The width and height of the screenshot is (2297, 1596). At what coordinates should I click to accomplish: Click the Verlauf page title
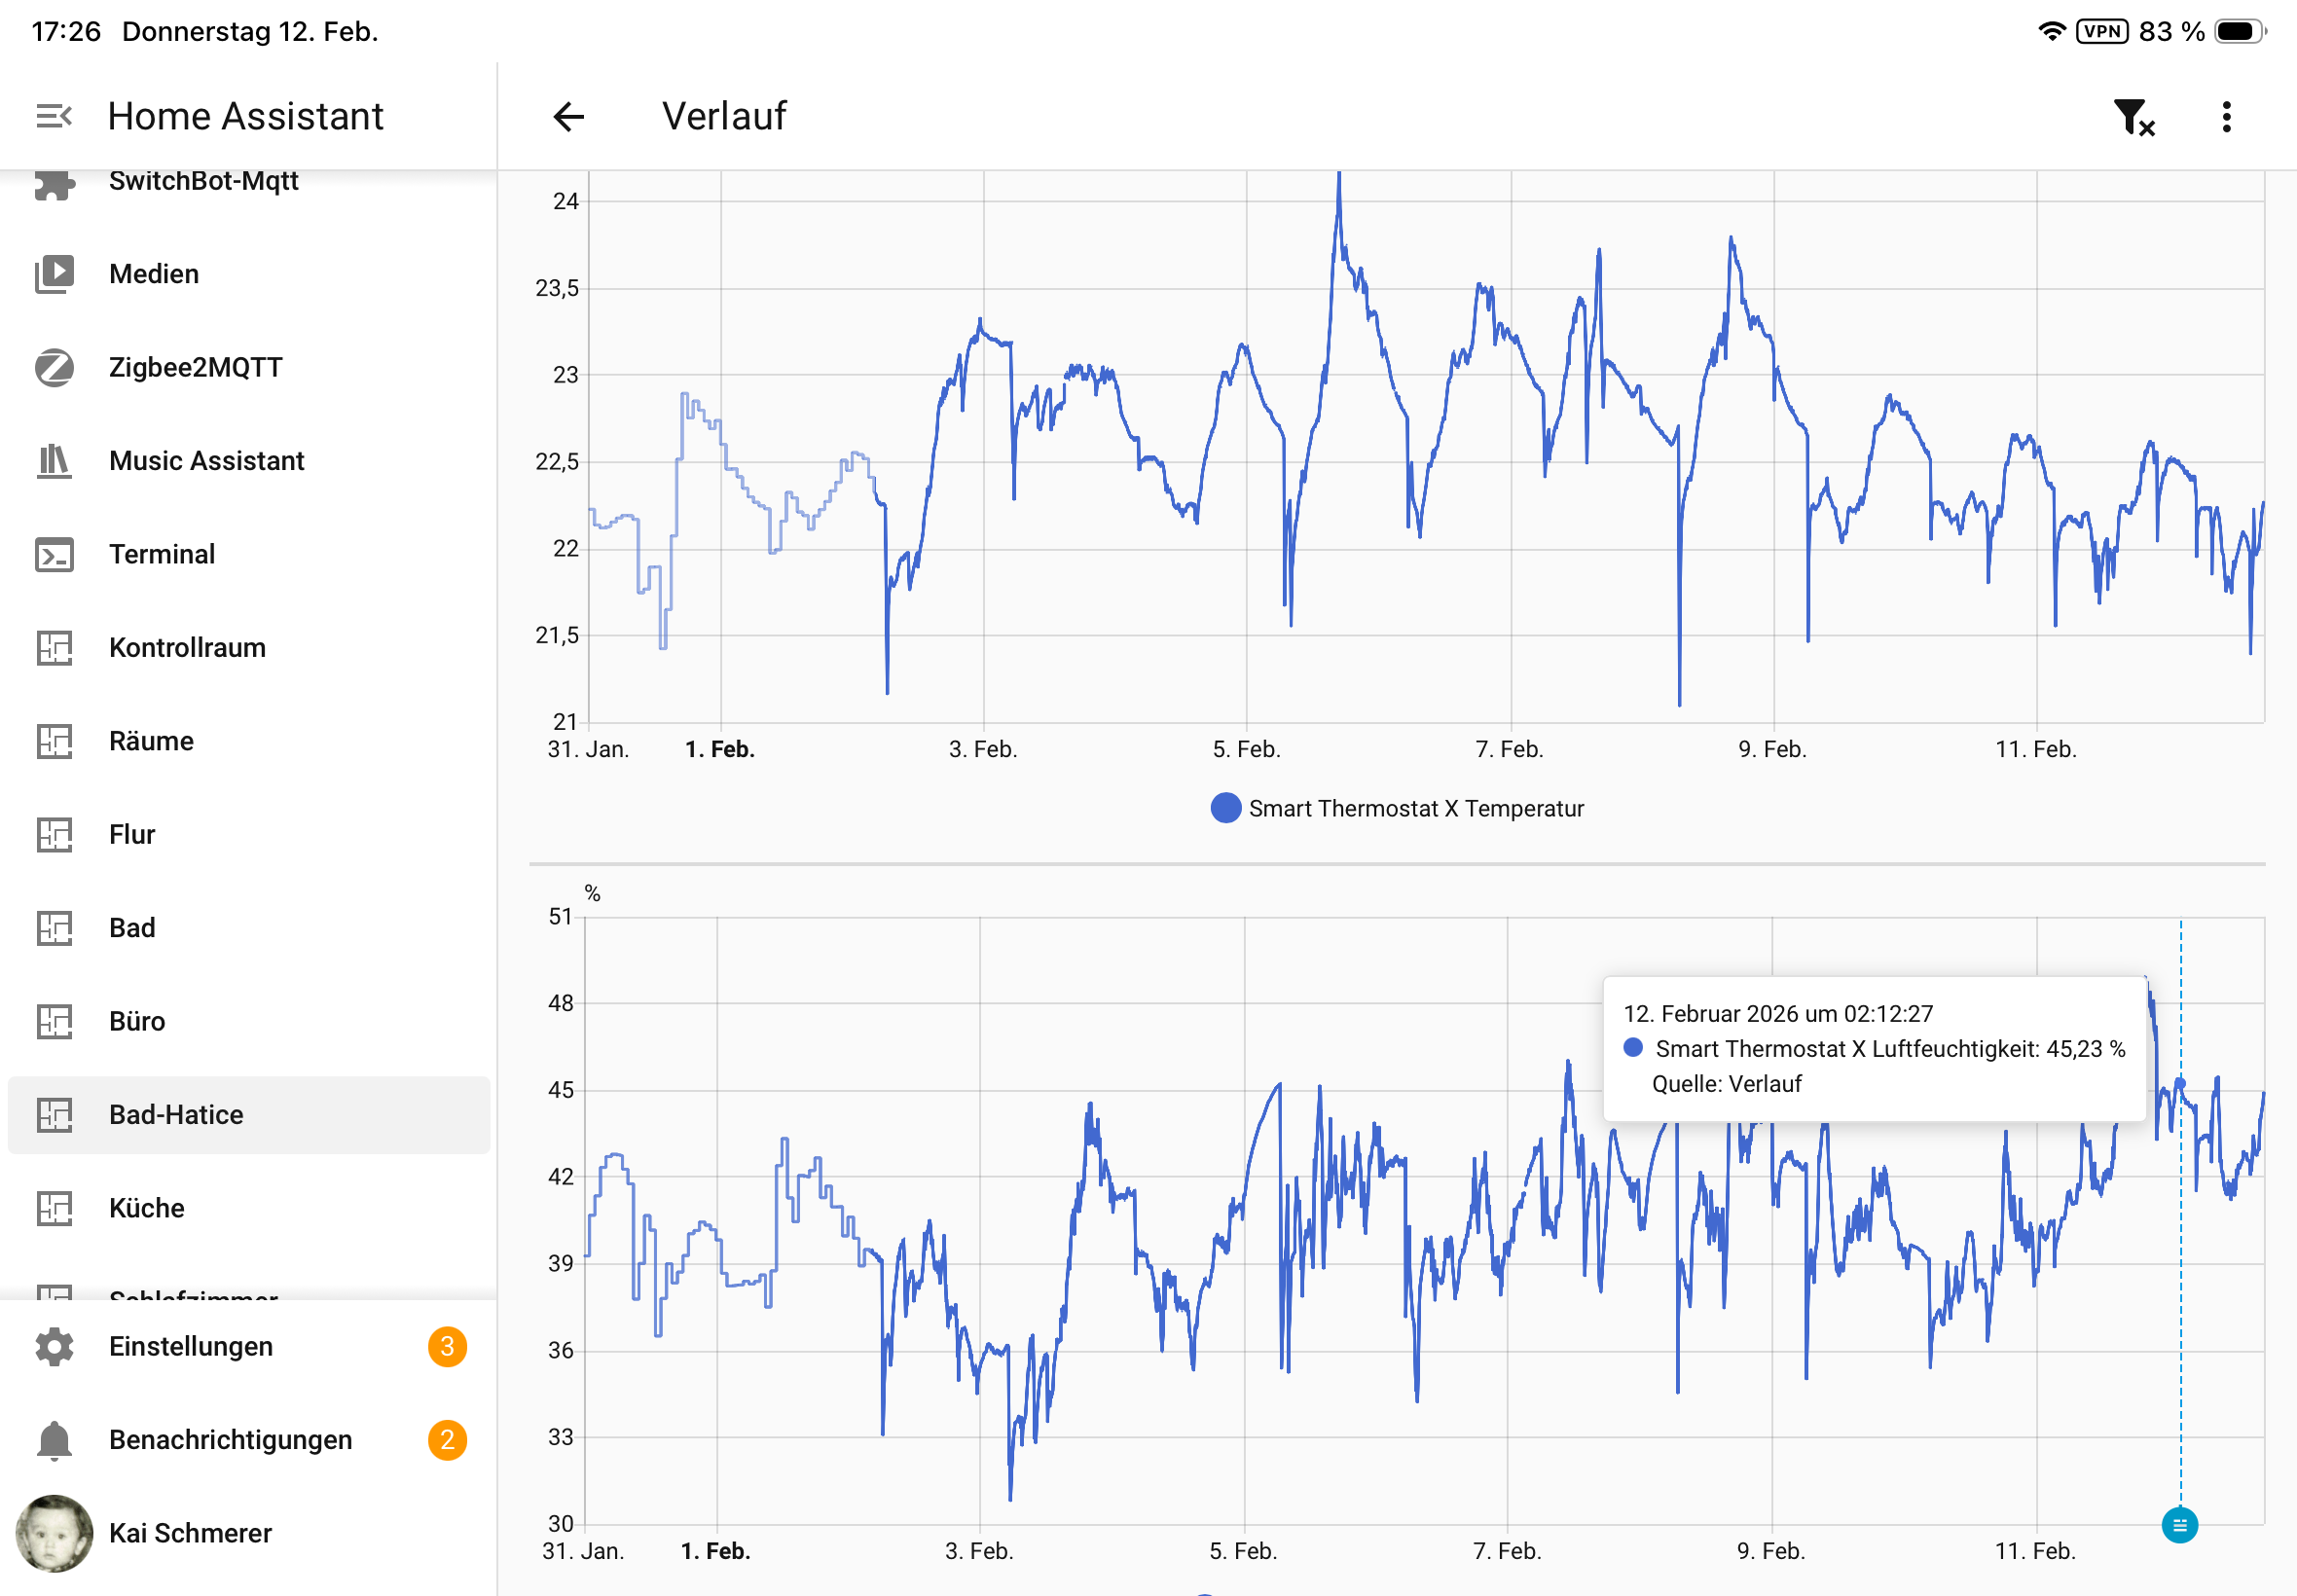(x=724, y=116)
